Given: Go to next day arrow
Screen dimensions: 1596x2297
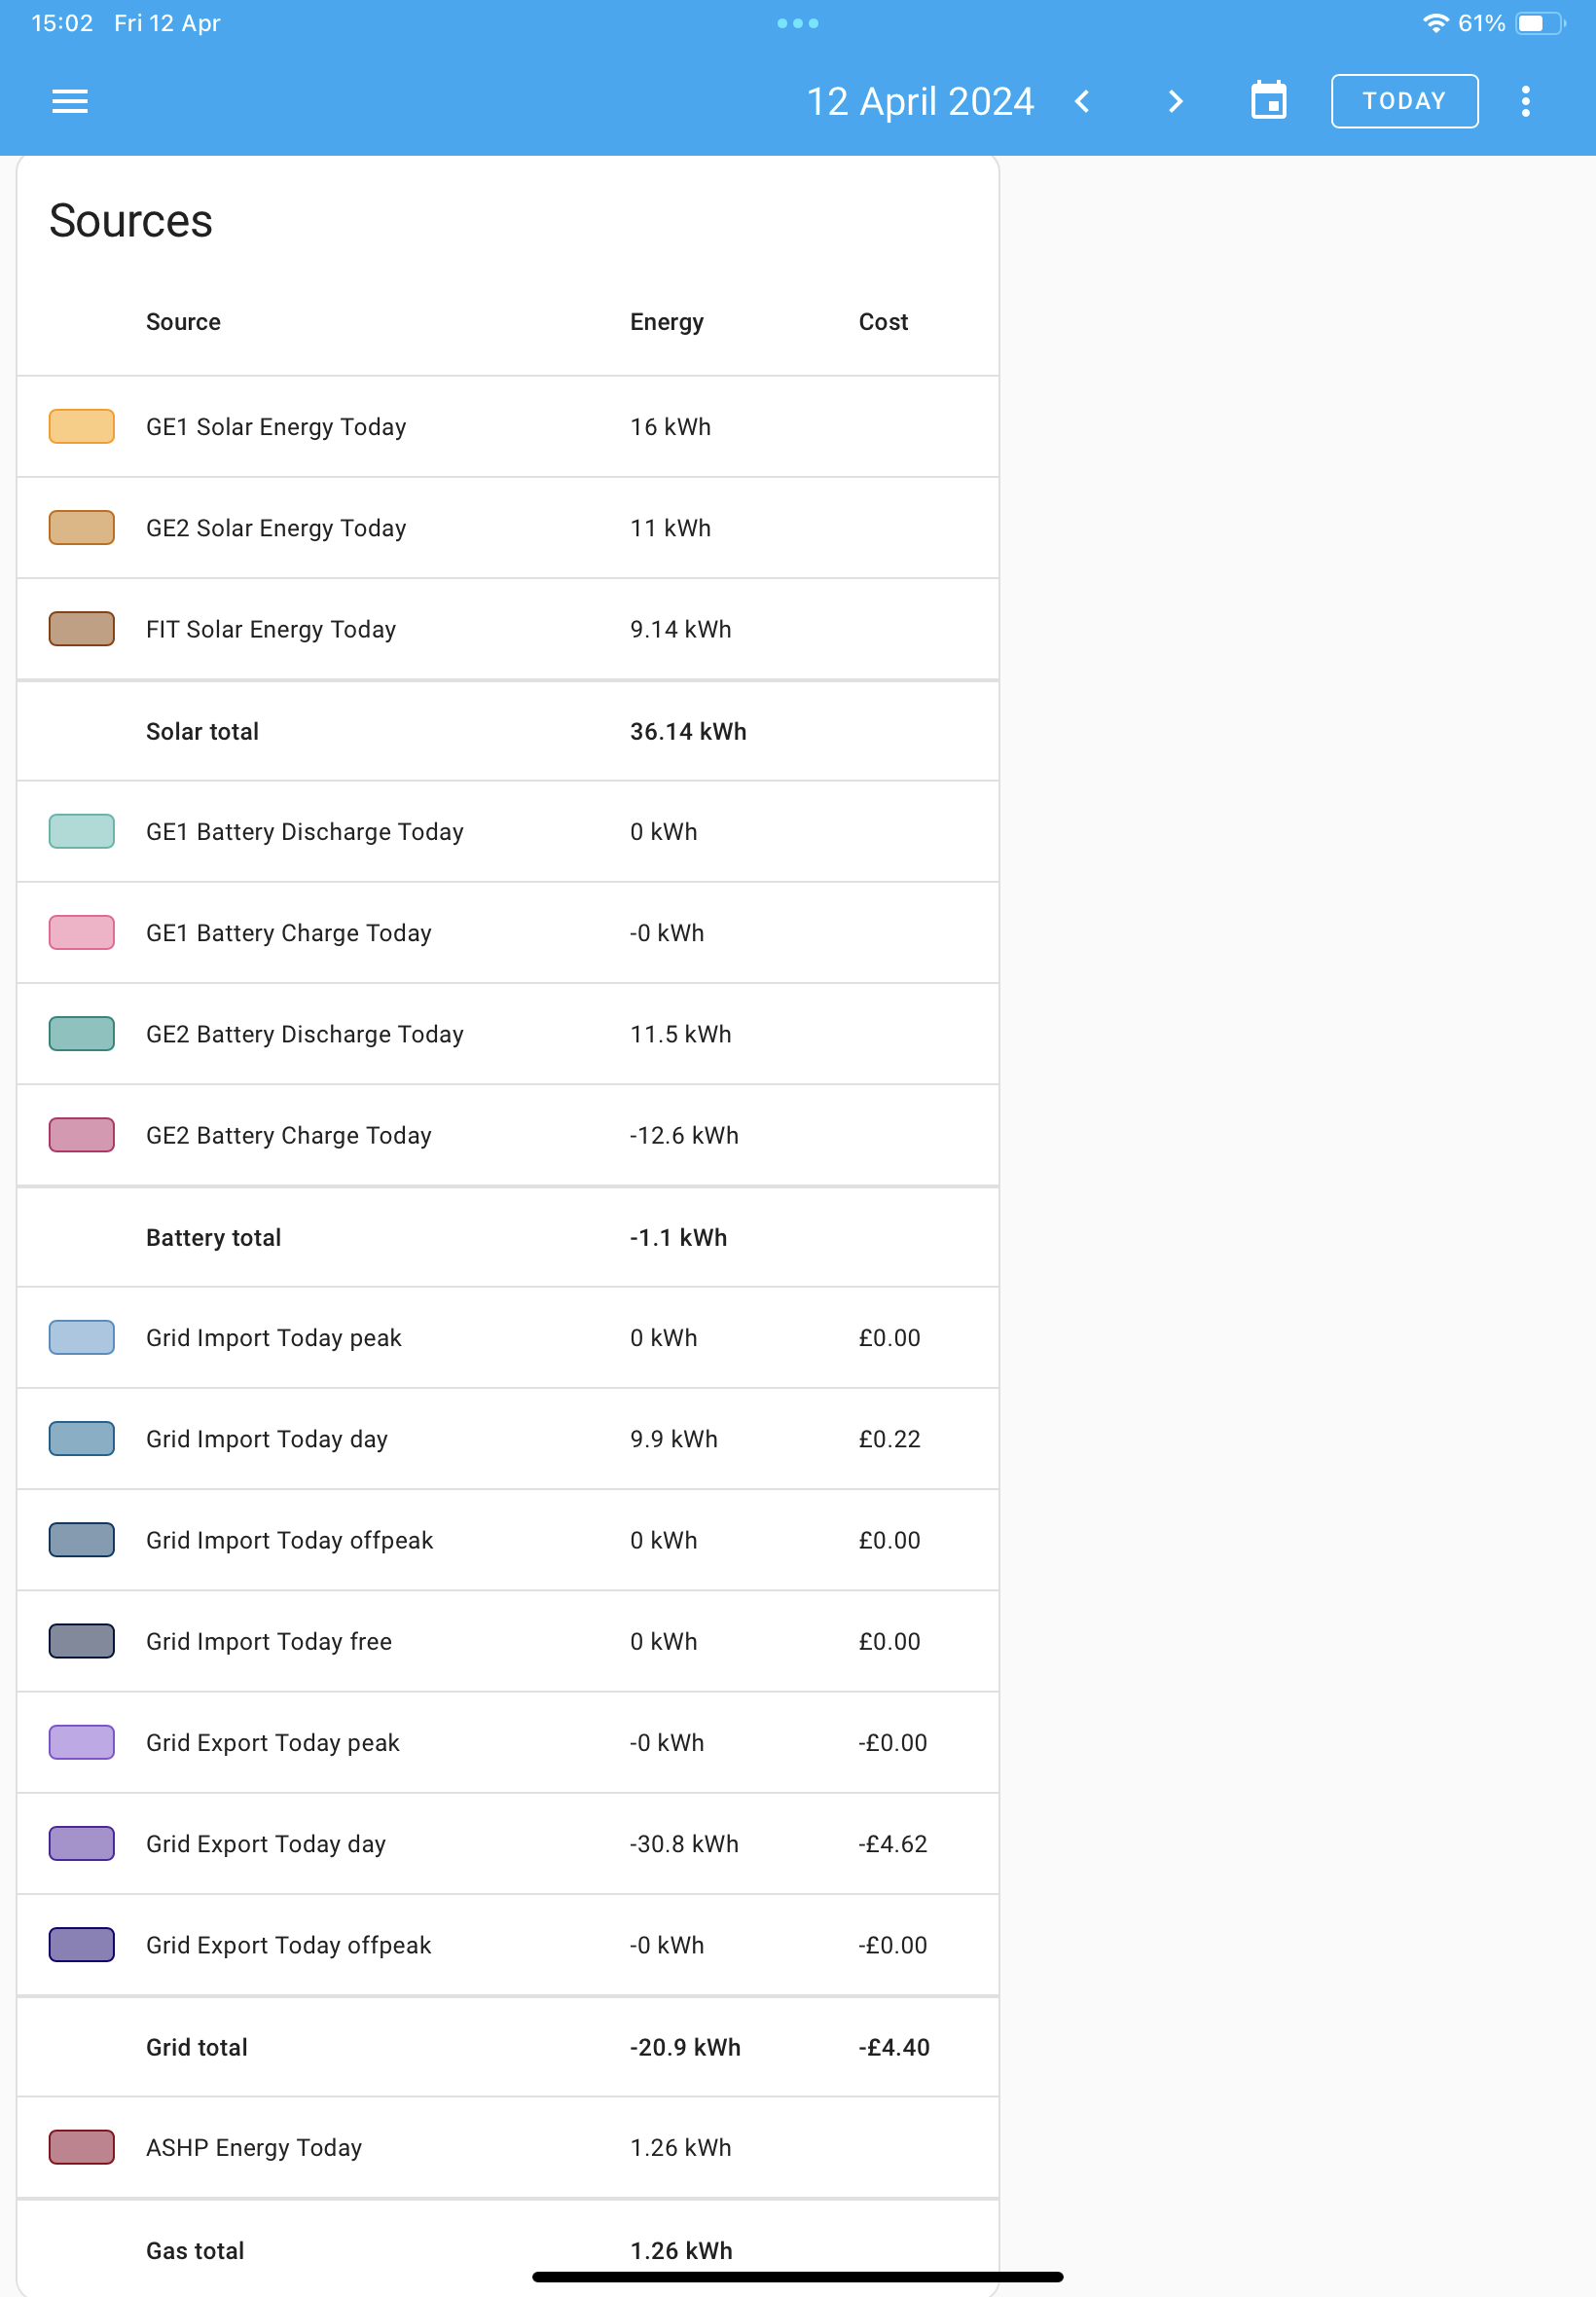Looking at the screenshot, I should [1176, 101].
